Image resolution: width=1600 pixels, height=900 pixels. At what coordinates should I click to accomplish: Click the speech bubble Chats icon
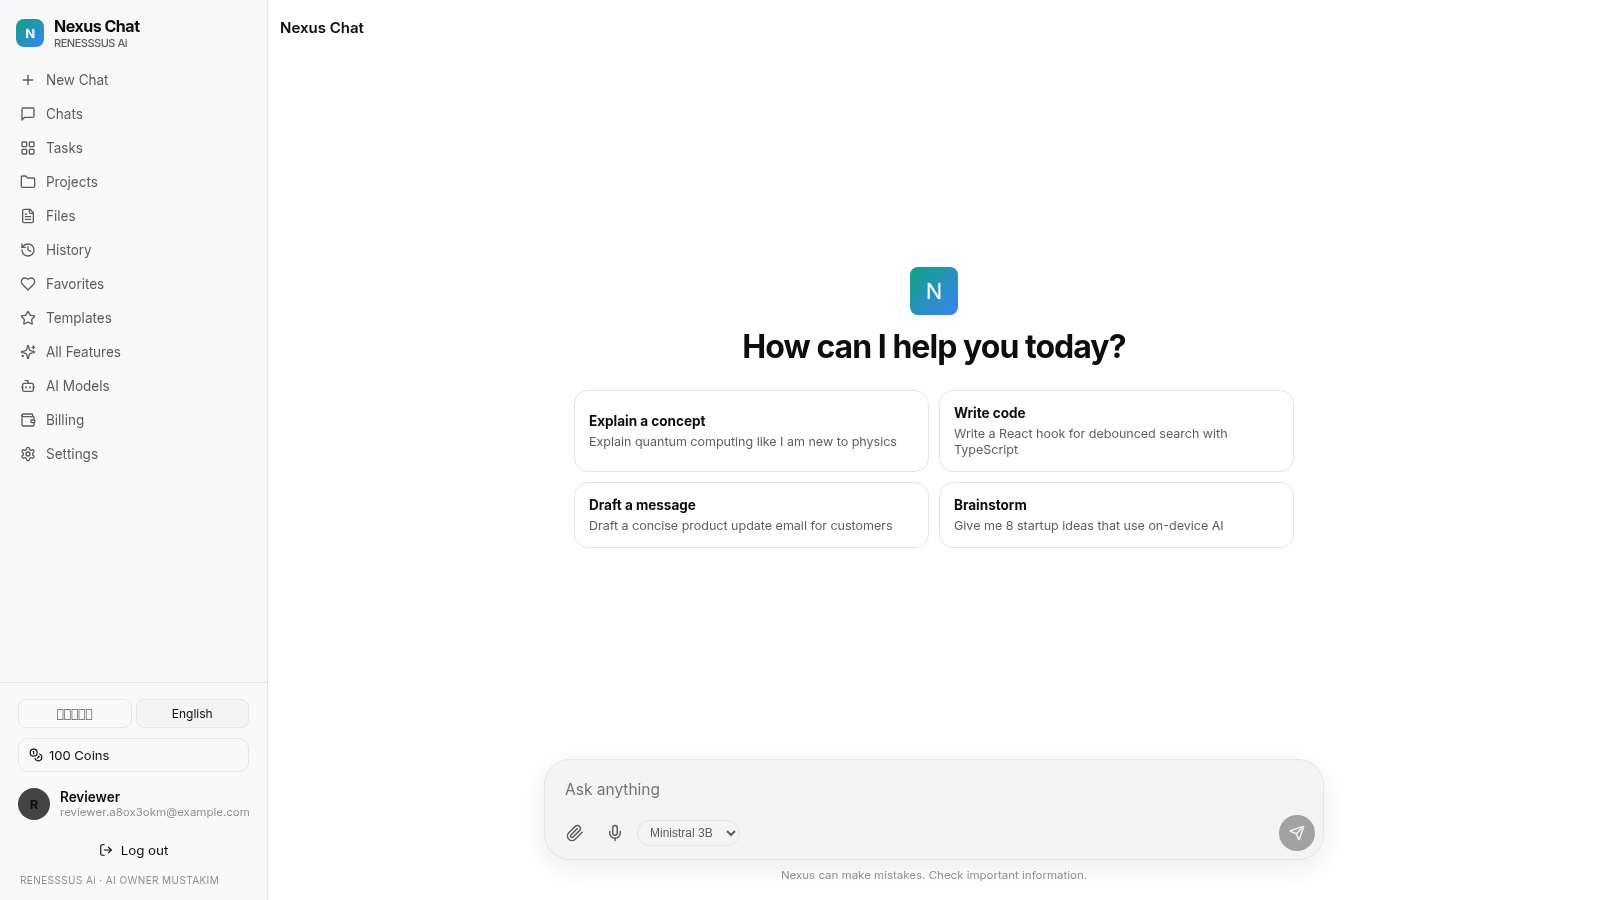click(28, 114)
